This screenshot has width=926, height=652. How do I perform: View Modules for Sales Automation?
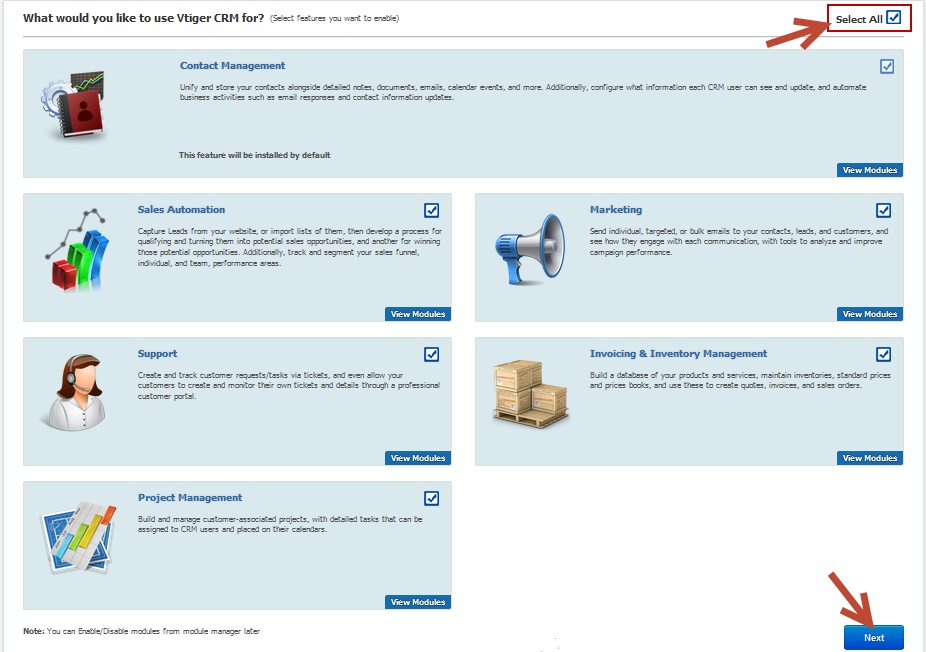pyautogui.click(x=418, y=314)
